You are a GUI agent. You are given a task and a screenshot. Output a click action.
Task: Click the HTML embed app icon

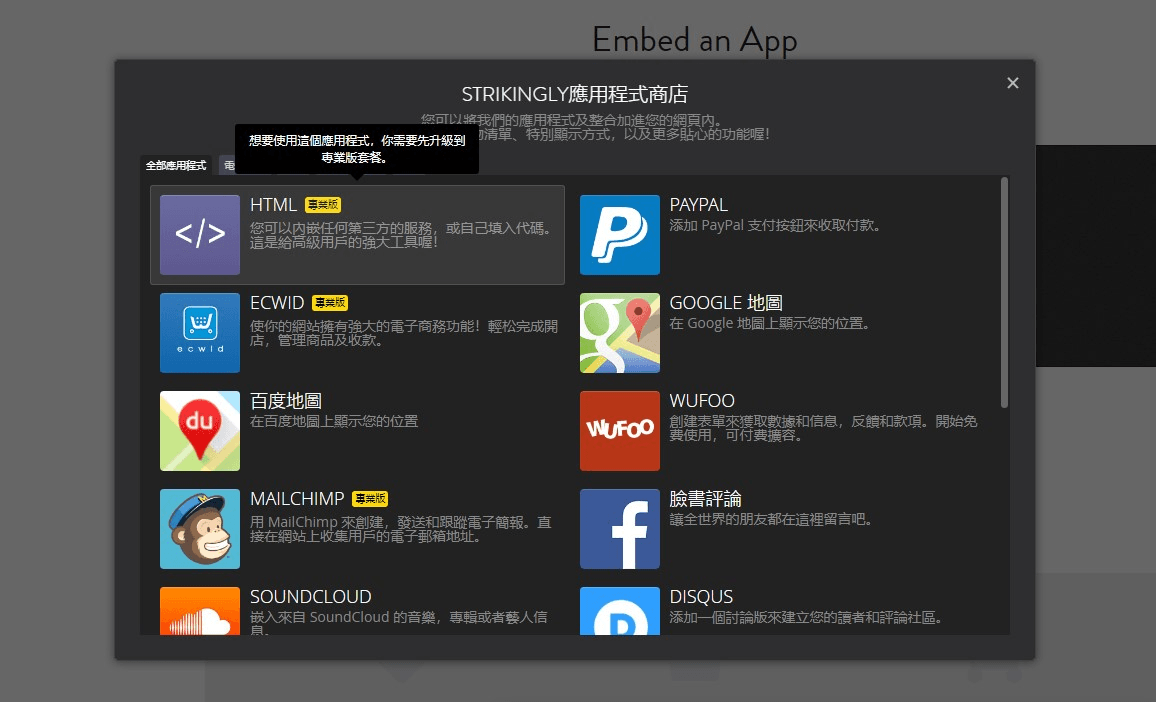pos(199,235)
